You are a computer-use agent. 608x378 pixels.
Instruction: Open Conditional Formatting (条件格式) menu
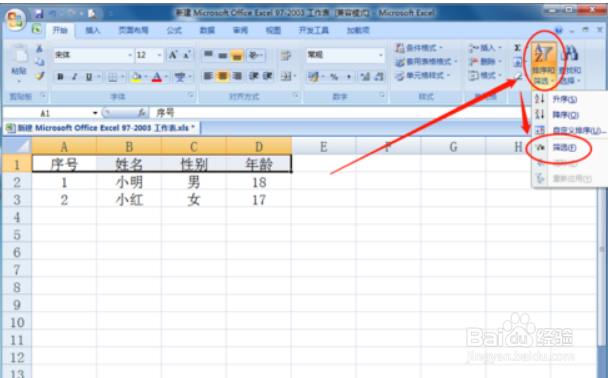(419, 48)
